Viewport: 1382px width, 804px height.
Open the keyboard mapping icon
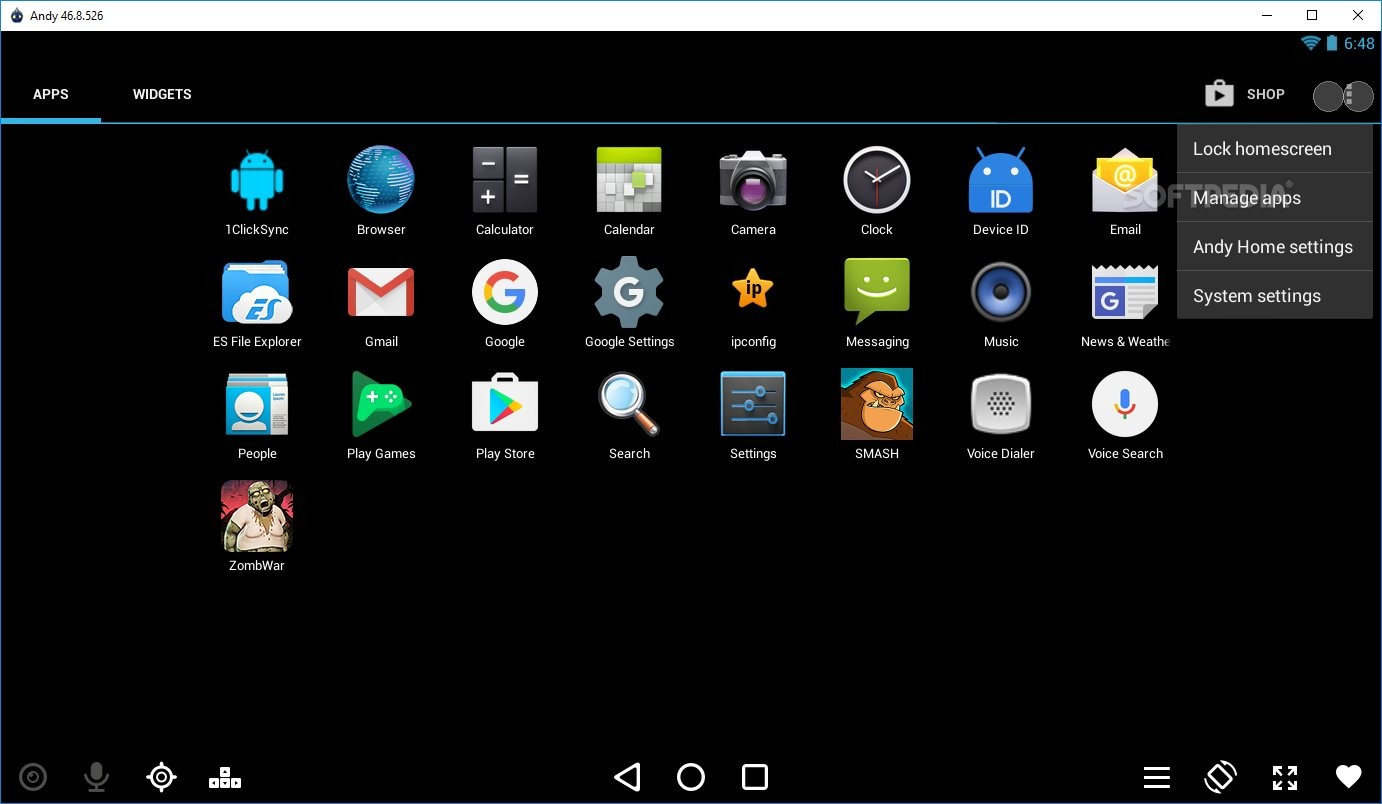(225, 777)
